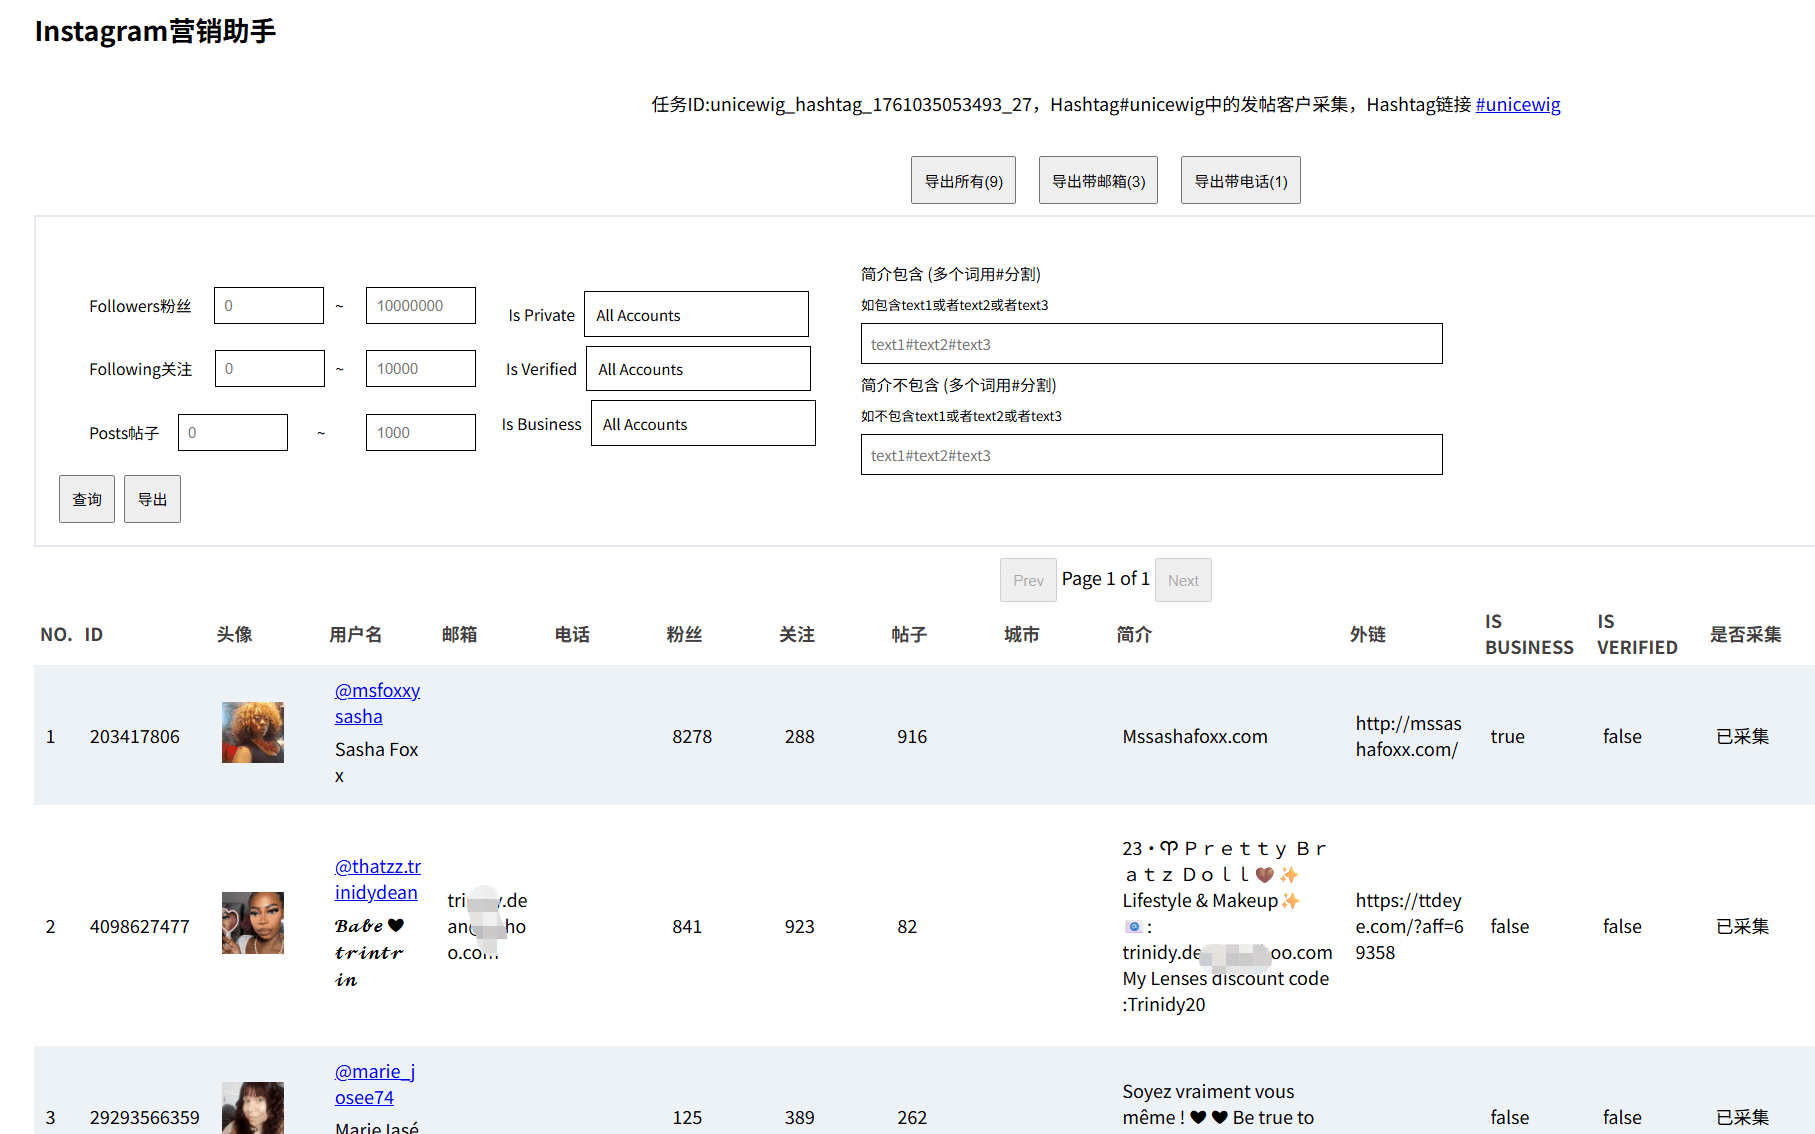Click the bio-excludes keyword text field
Image resolution: width=1815 pixels, height=1134 pixels.
click(x=1151, y=455)
